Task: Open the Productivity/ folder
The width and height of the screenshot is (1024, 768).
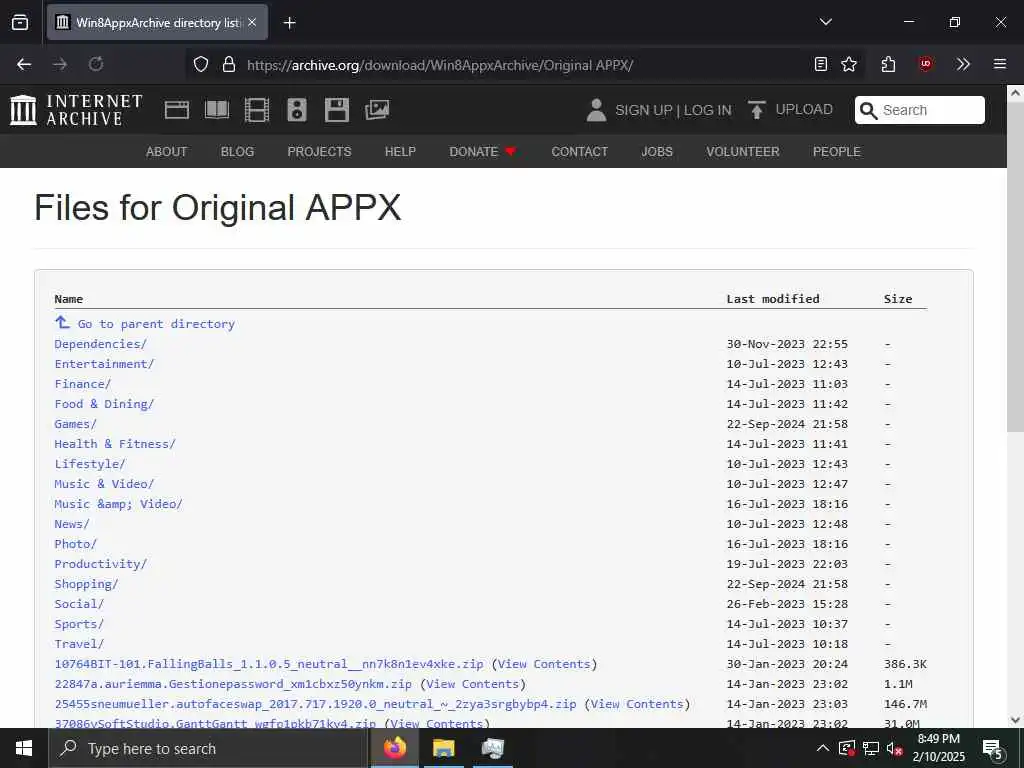Action: (101, 564)
